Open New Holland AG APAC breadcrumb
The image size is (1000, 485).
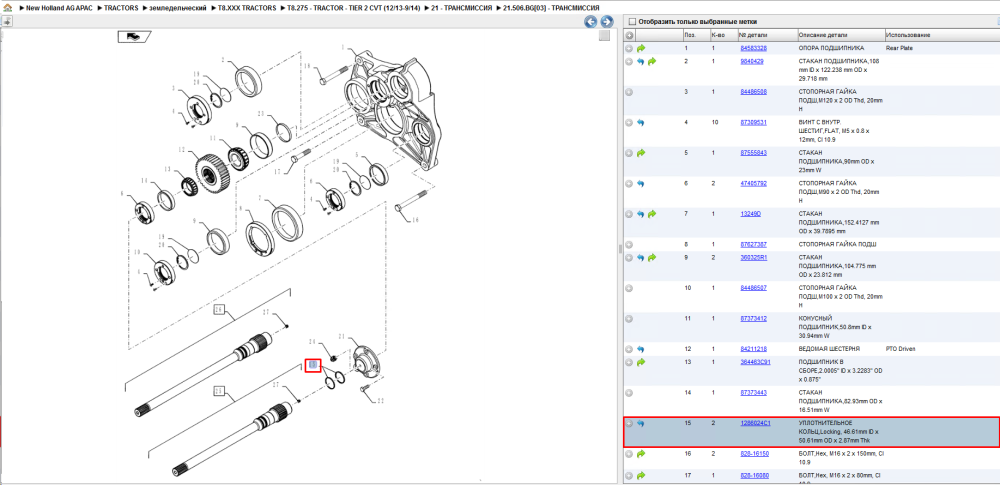point(59,8)
